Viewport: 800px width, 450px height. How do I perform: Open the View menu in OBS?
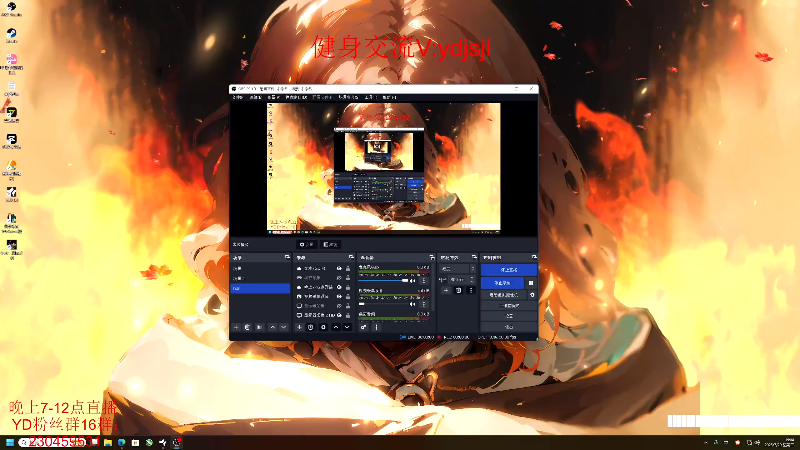point(274,97)
